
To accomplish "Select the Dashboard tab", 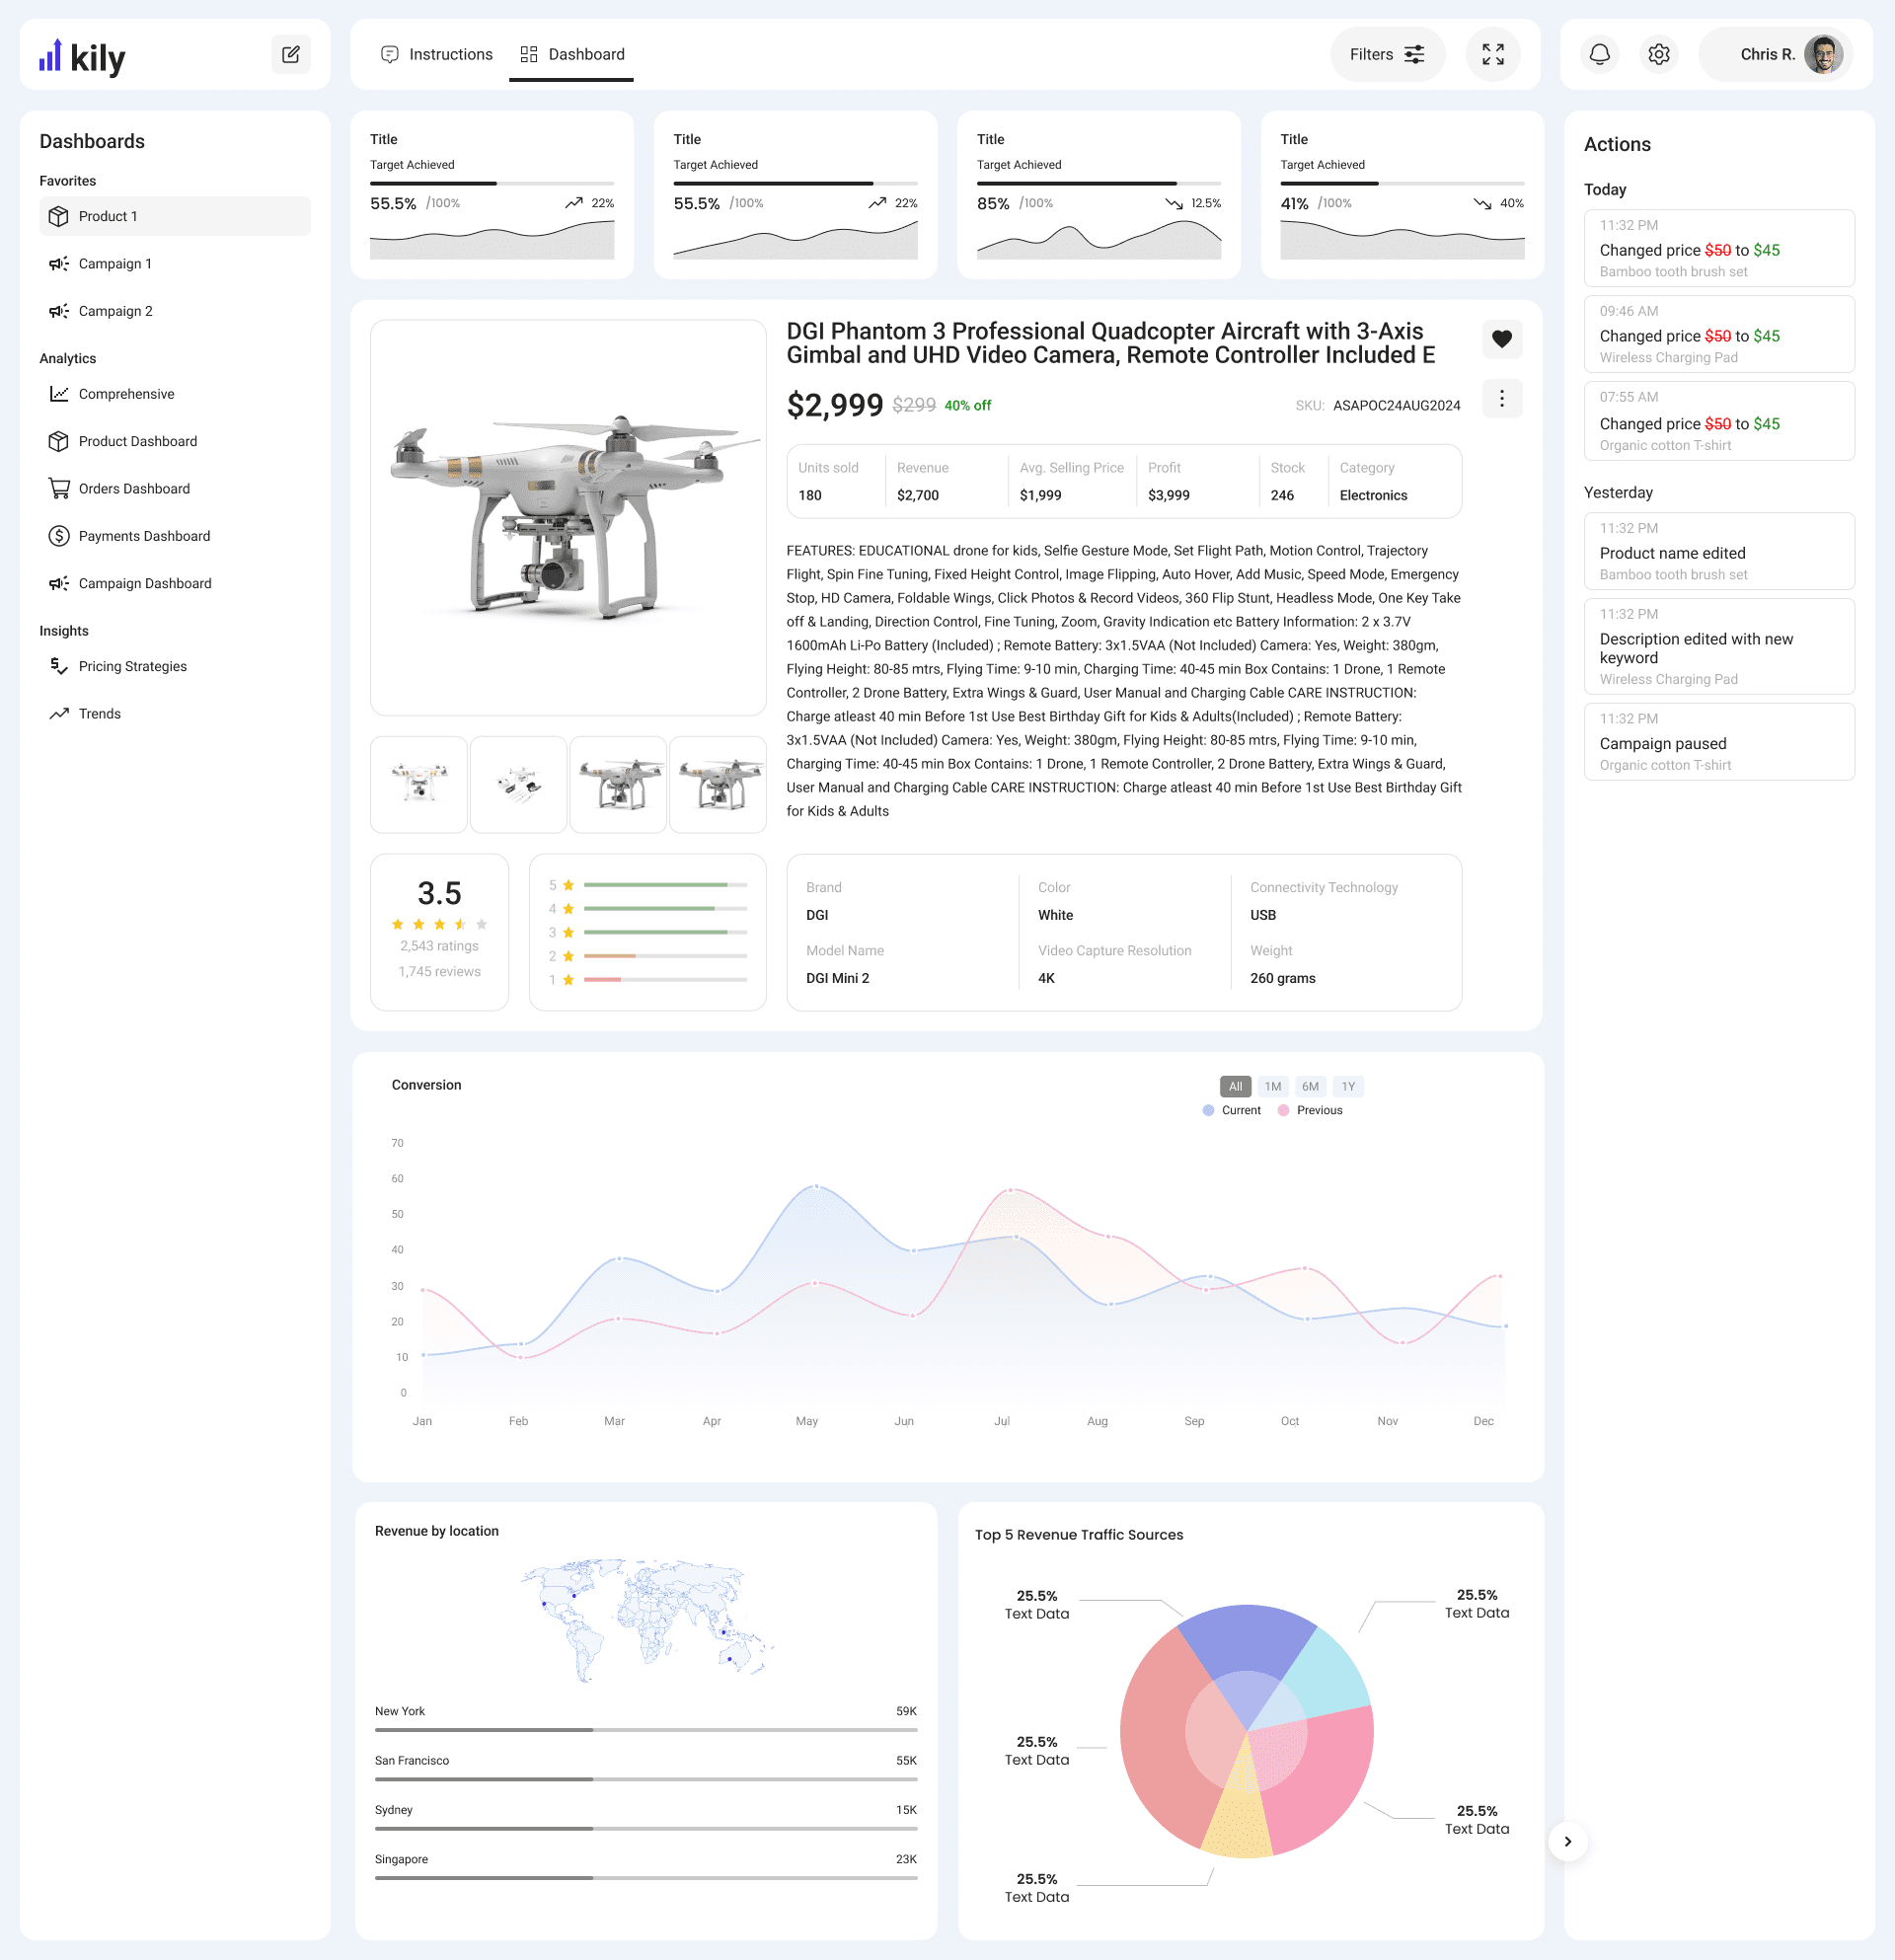I will [x=572, y=55].
